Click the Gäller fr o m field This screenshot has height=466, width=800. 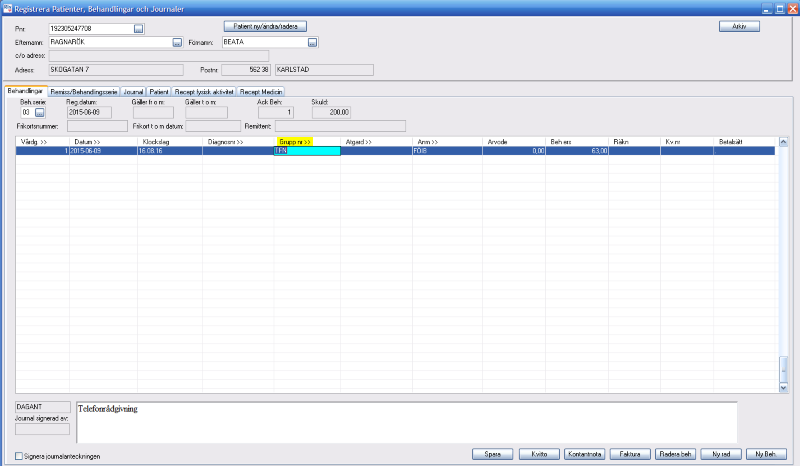[x=153, y=113]
